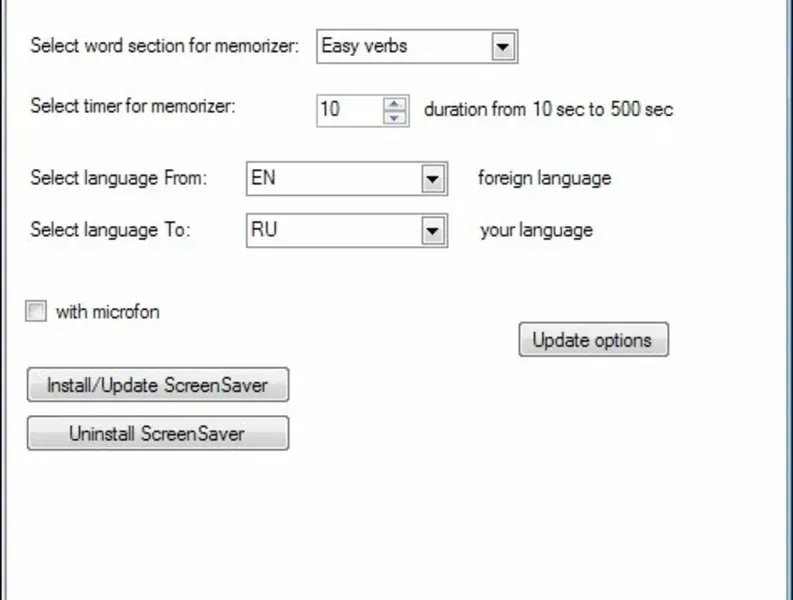
Task: Decrease timer with the down spinner arrow
Action: [x=396, y=116]
